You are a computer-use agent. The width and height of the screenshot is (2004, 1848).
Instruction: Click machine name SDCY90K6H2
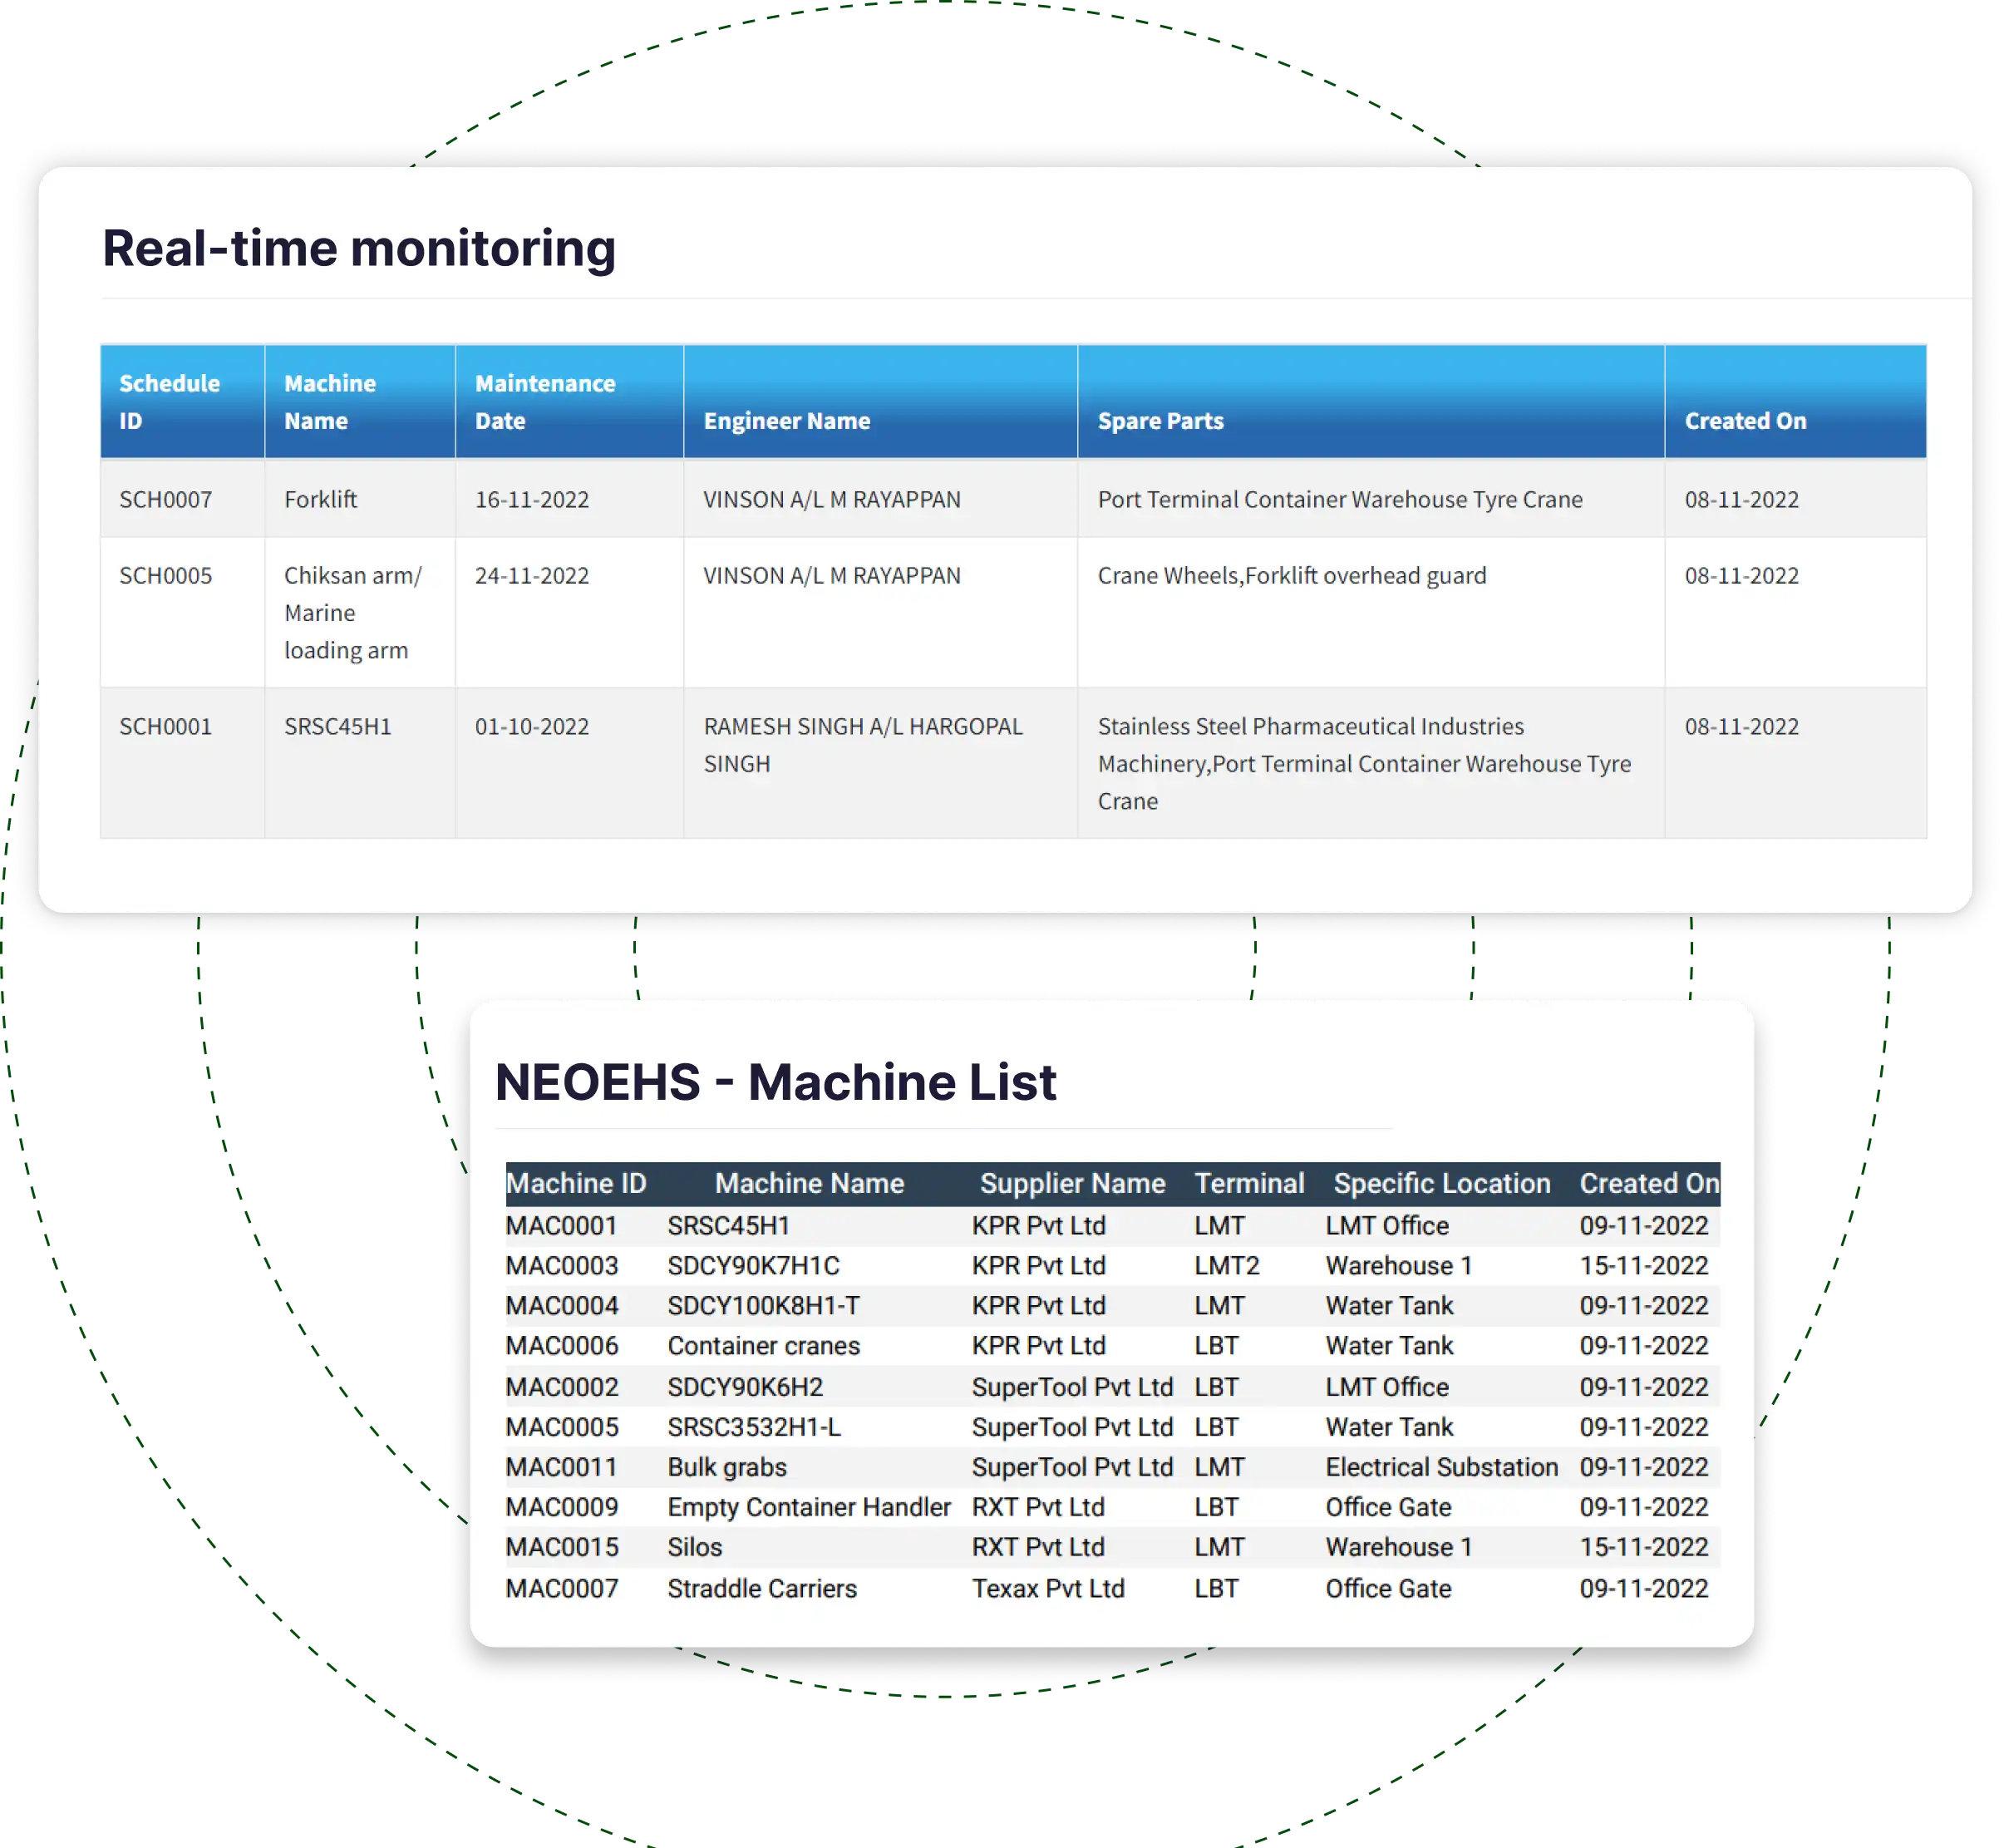(745, 1387)
